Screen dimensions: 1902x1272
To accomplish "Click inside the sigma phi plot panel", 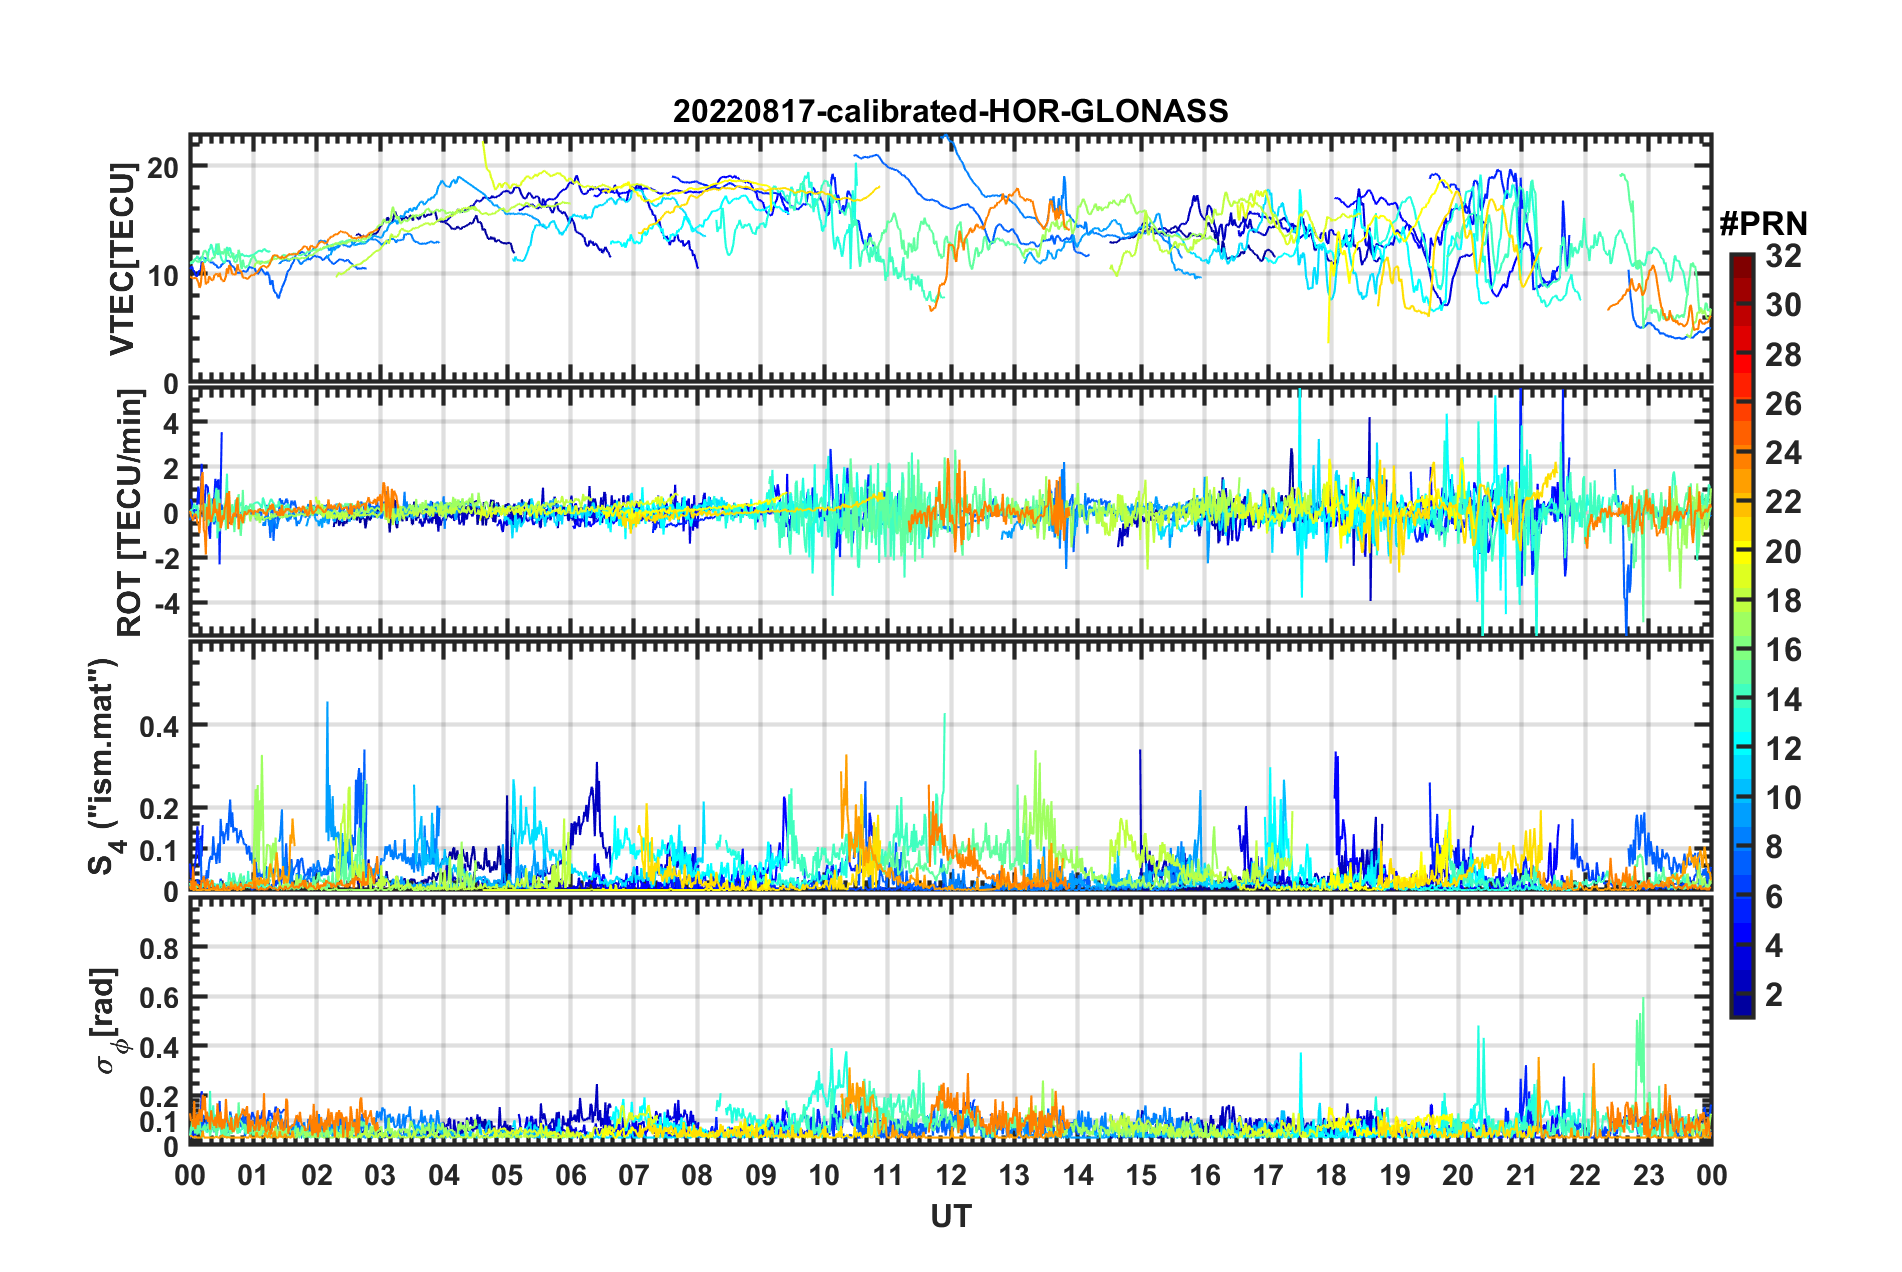I will pos(950,1020).
